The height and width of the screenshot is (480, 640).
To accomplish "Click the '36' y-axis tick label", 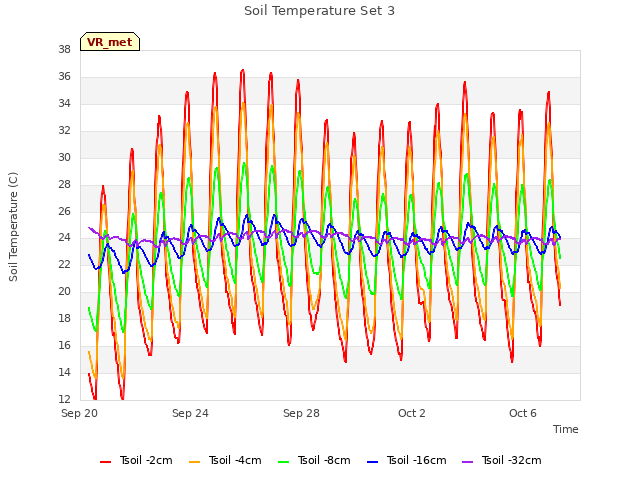I will 64,77.
